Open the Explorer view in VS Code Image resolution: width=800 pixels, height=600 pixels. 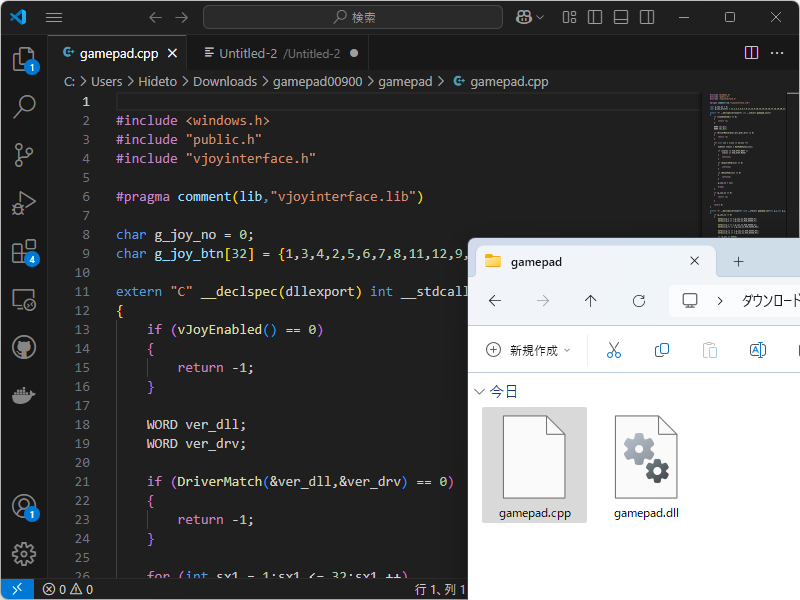coord(24,59)
